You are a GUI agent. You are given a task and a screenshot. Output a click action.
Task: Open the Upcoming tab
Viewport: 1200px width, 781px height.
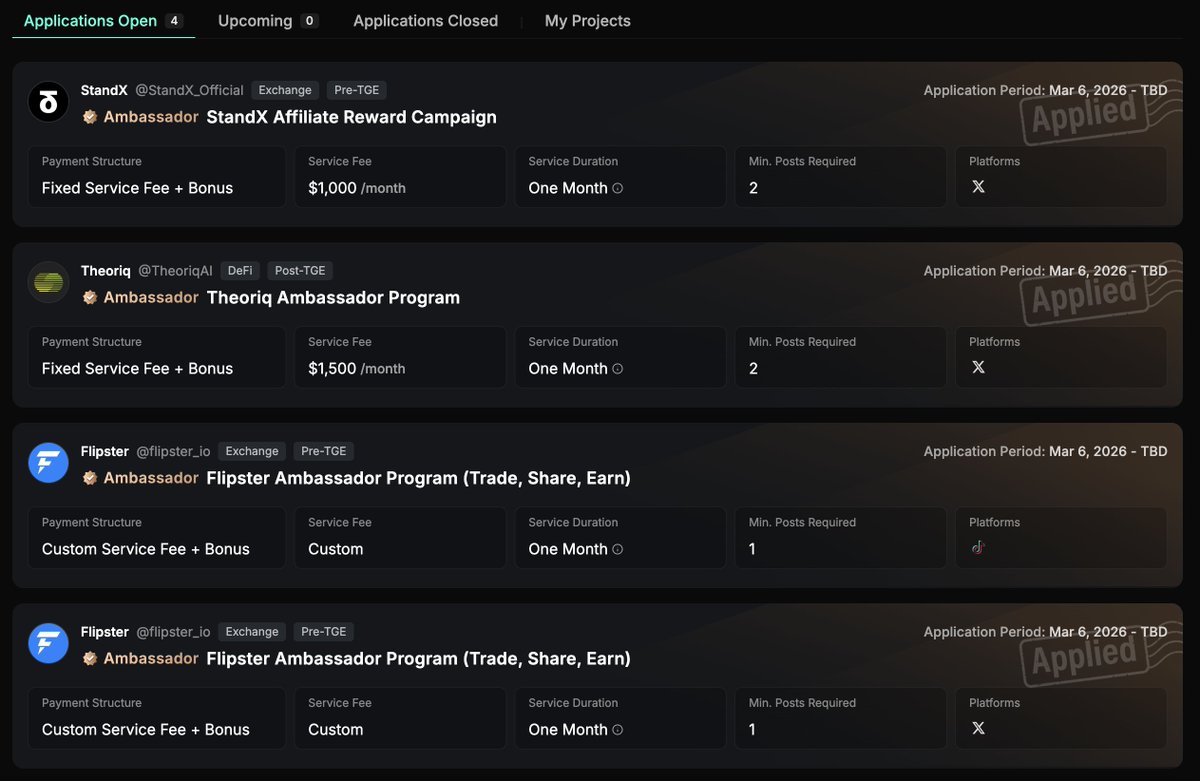(x=268, y=20)
